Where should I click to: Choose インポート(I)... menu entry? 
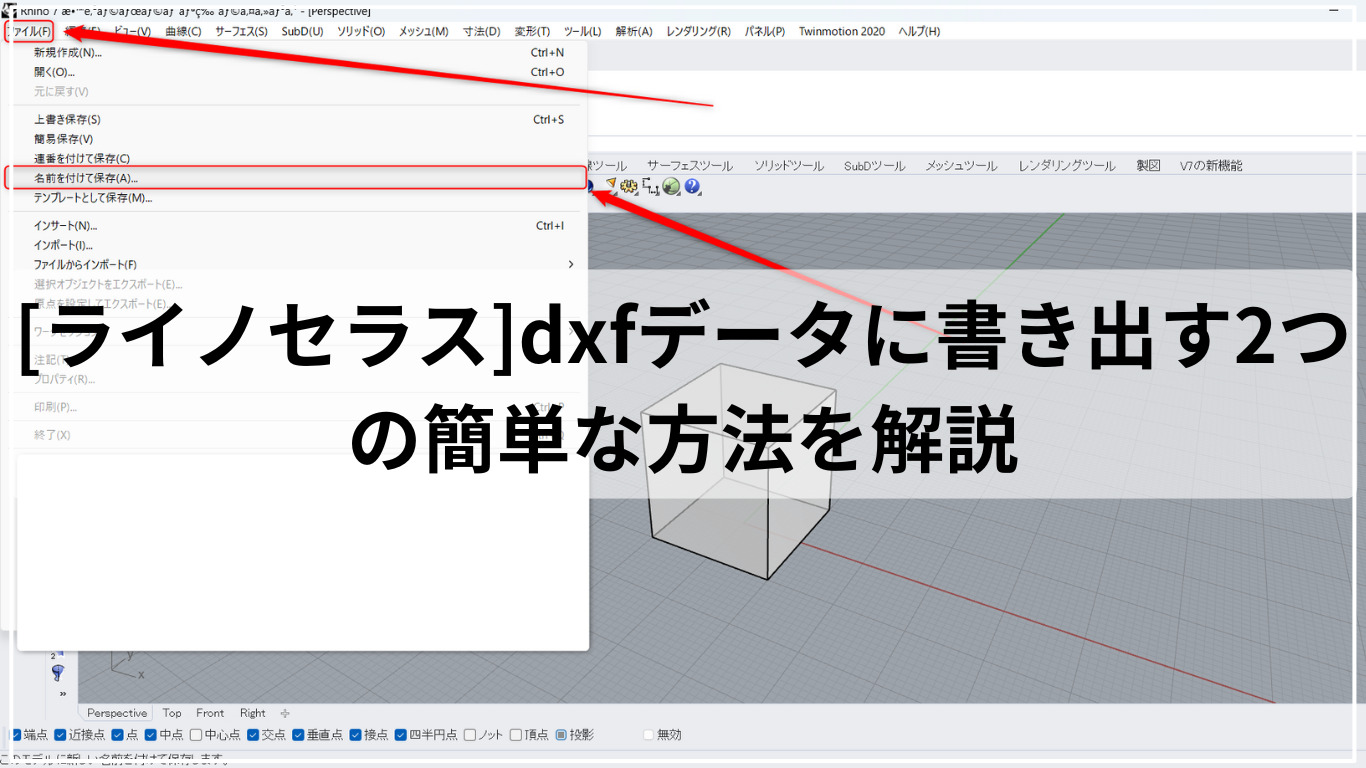tap(298, 245)
